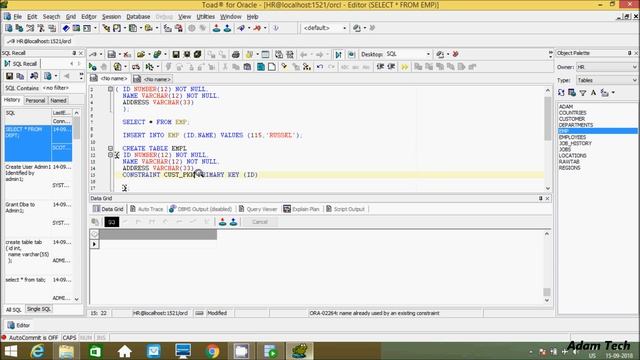The image size is (640, 360).
Task: Select the second <no name> editor tab
Action: [x=152, y=79]
